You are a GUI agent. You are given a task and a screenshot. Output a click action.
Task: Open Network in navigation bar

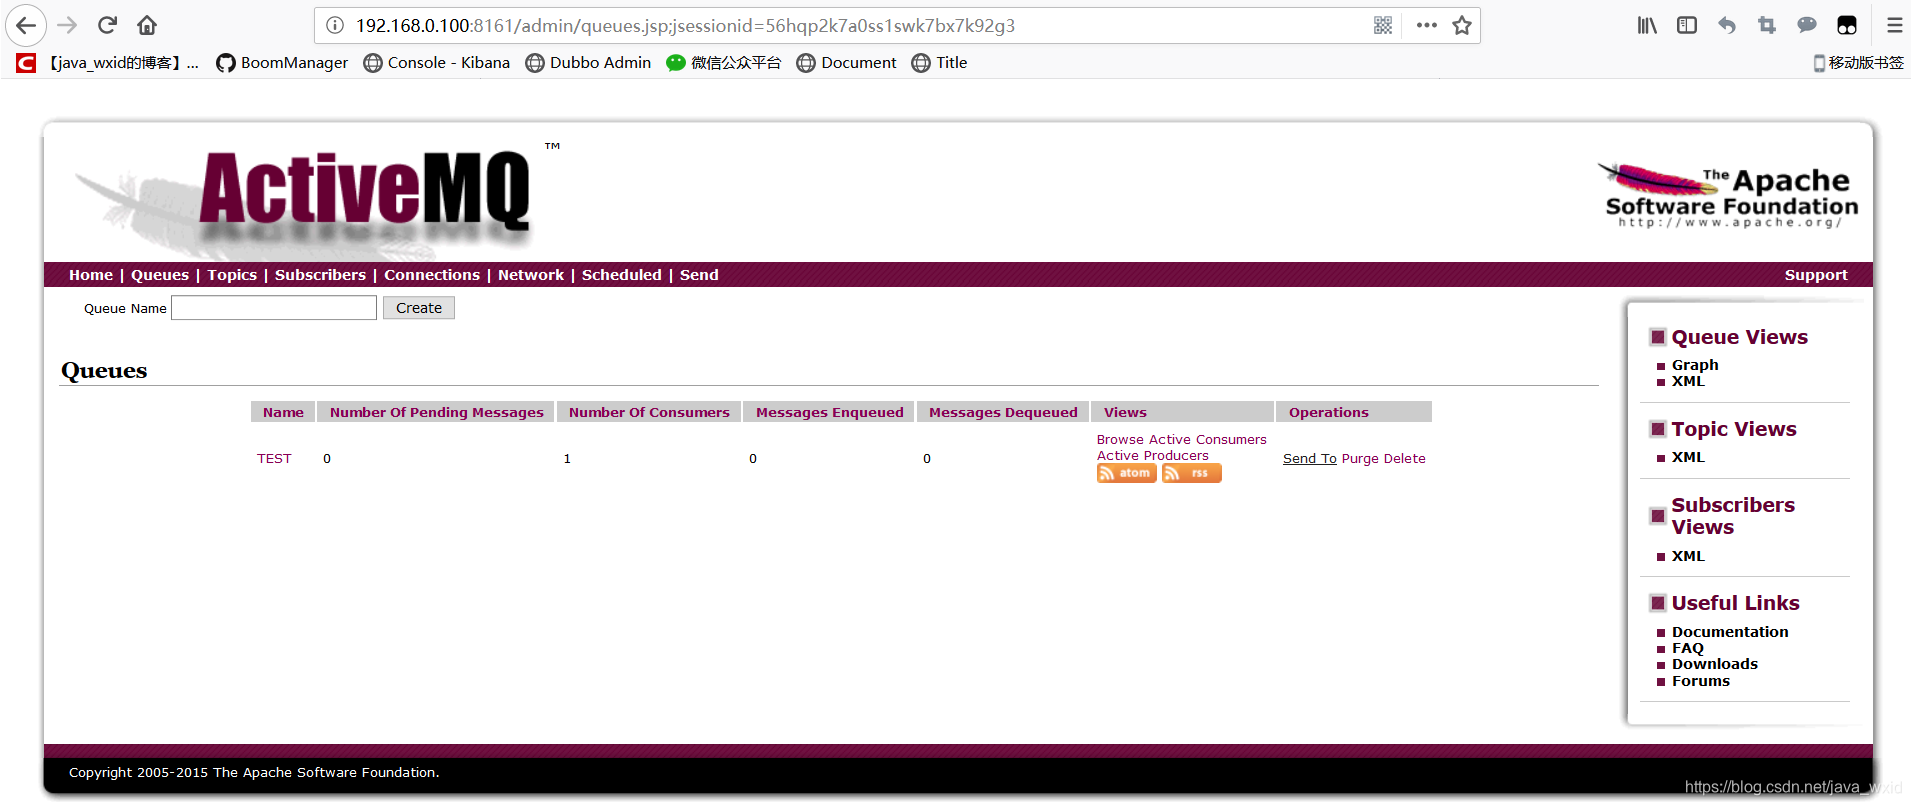point(531,275)
